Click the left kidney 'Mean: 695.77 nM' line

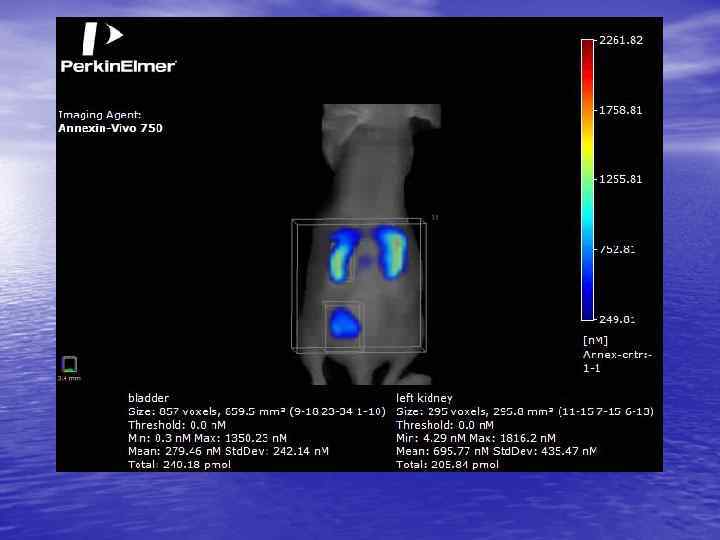[496, 451]
